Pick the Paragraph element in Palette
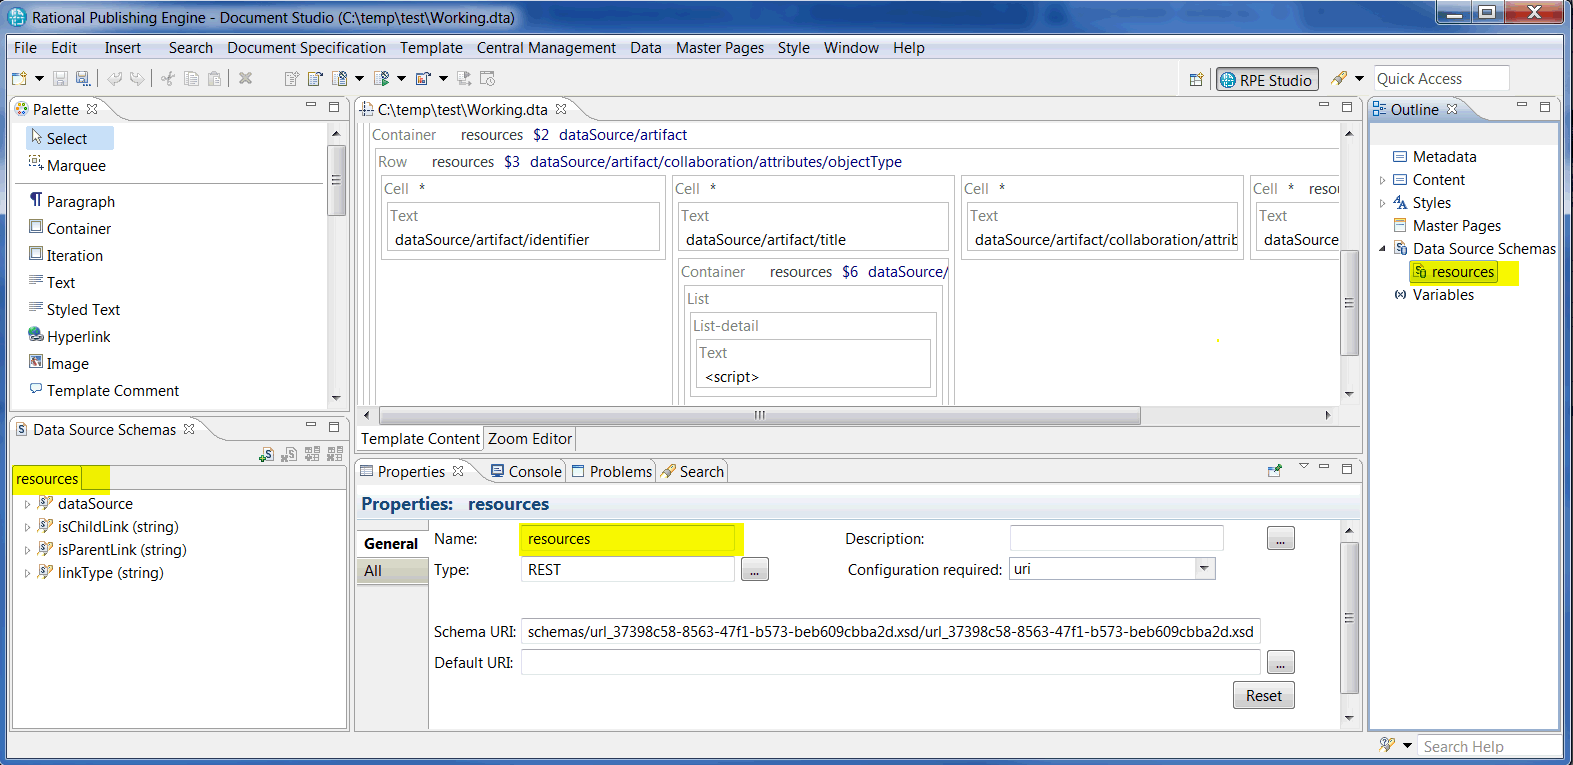This screenshot has height=765, width=1573. point(72,201)
